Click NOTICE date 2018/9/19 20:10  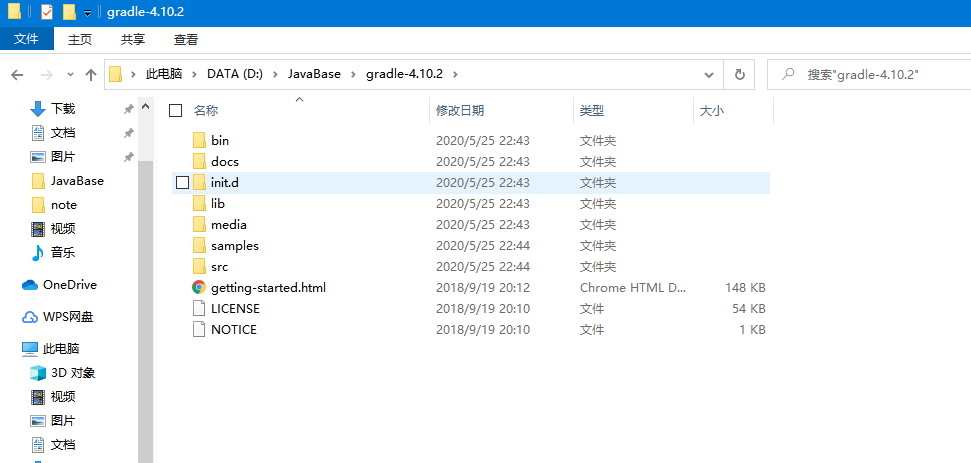(x=483, y=329)
